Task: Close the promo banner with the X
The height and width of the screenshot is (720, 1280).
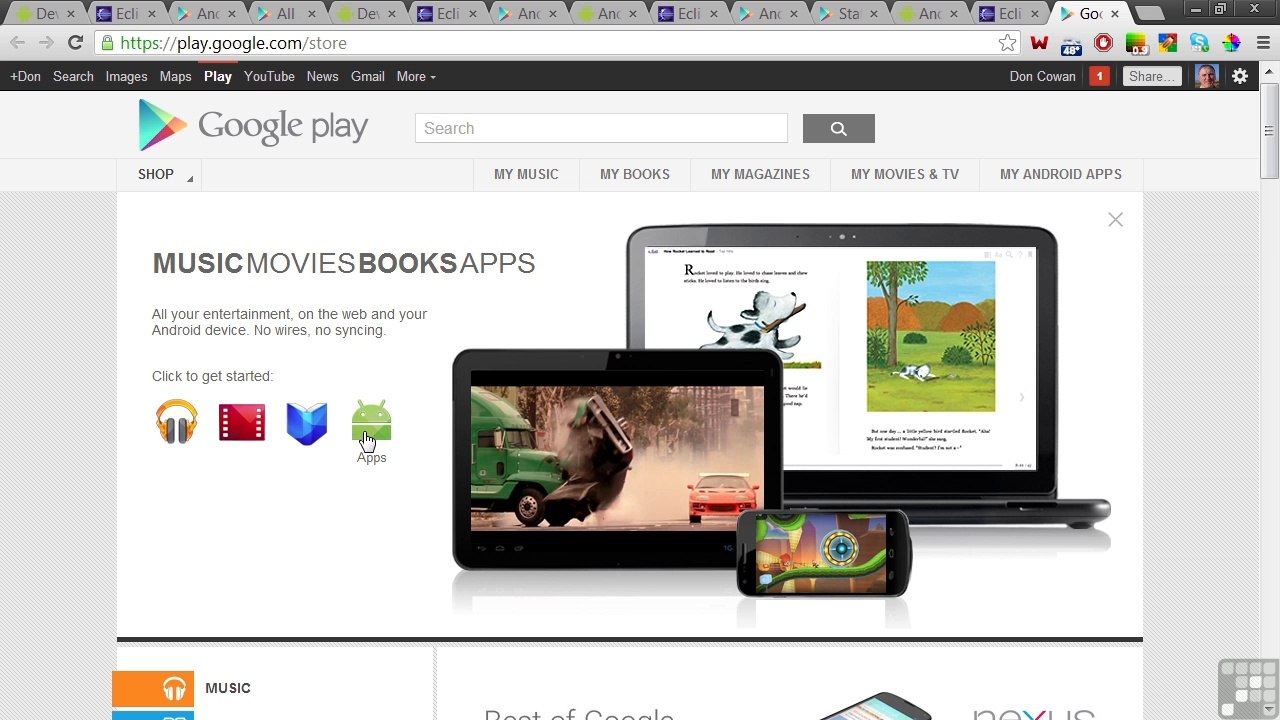Action: [x=1116, y=220]
